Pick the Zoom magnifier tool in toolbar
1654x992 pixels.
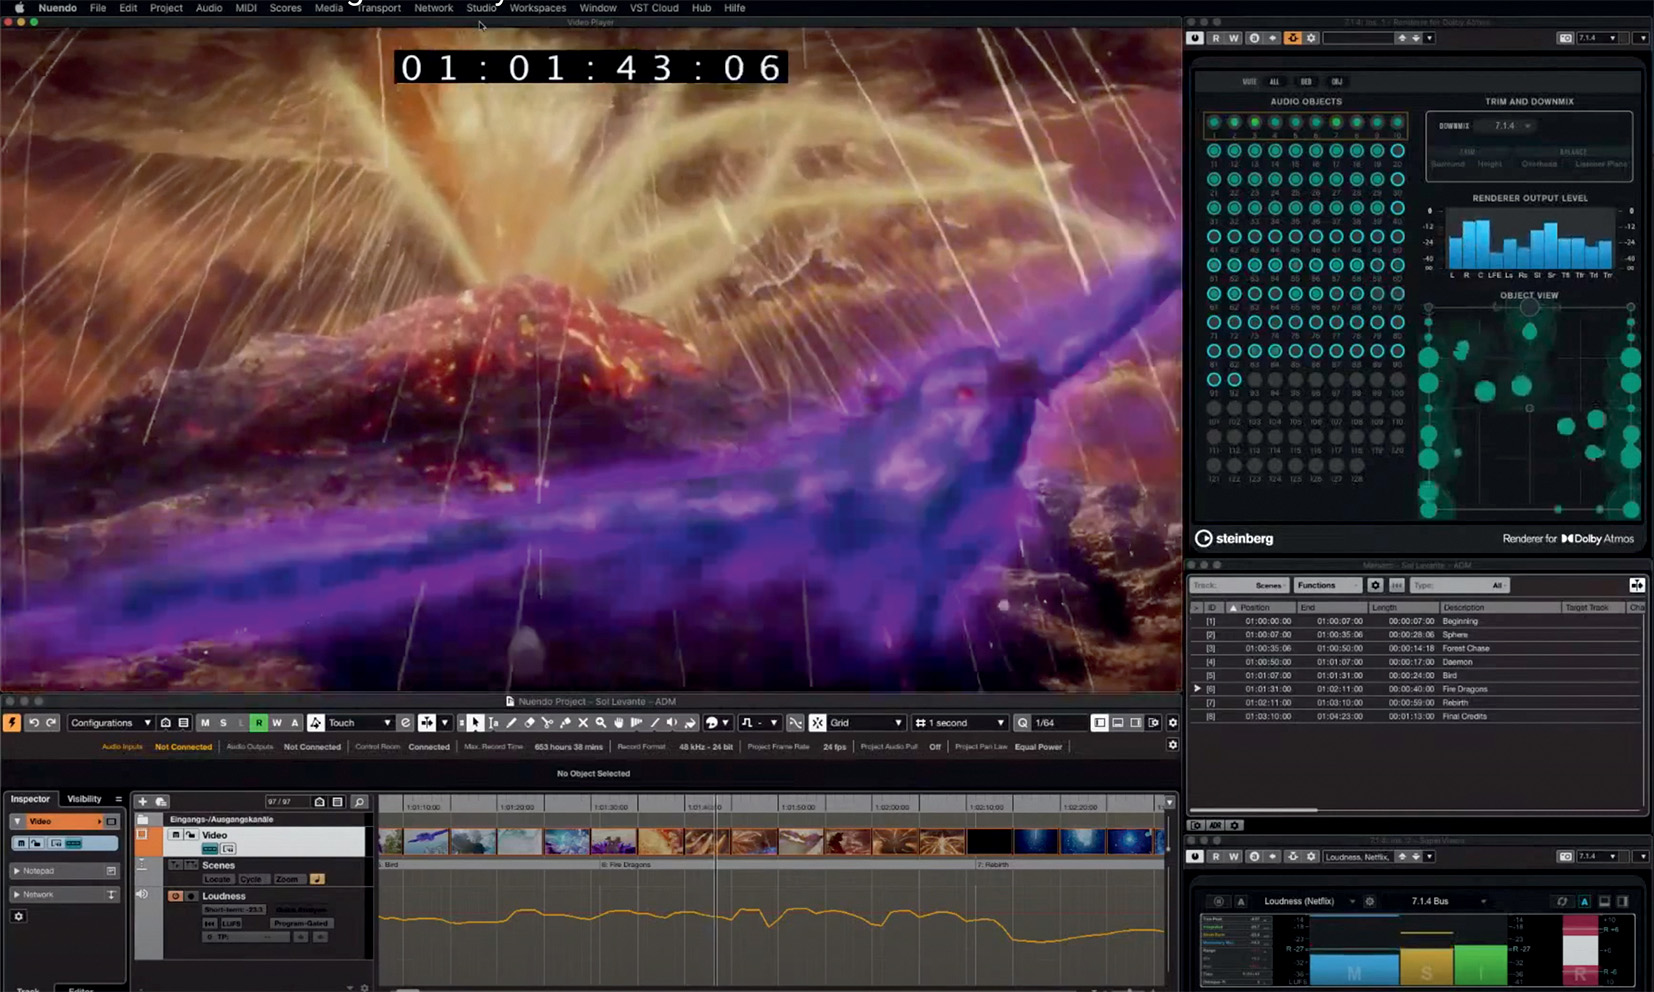(x=601, y=723)
